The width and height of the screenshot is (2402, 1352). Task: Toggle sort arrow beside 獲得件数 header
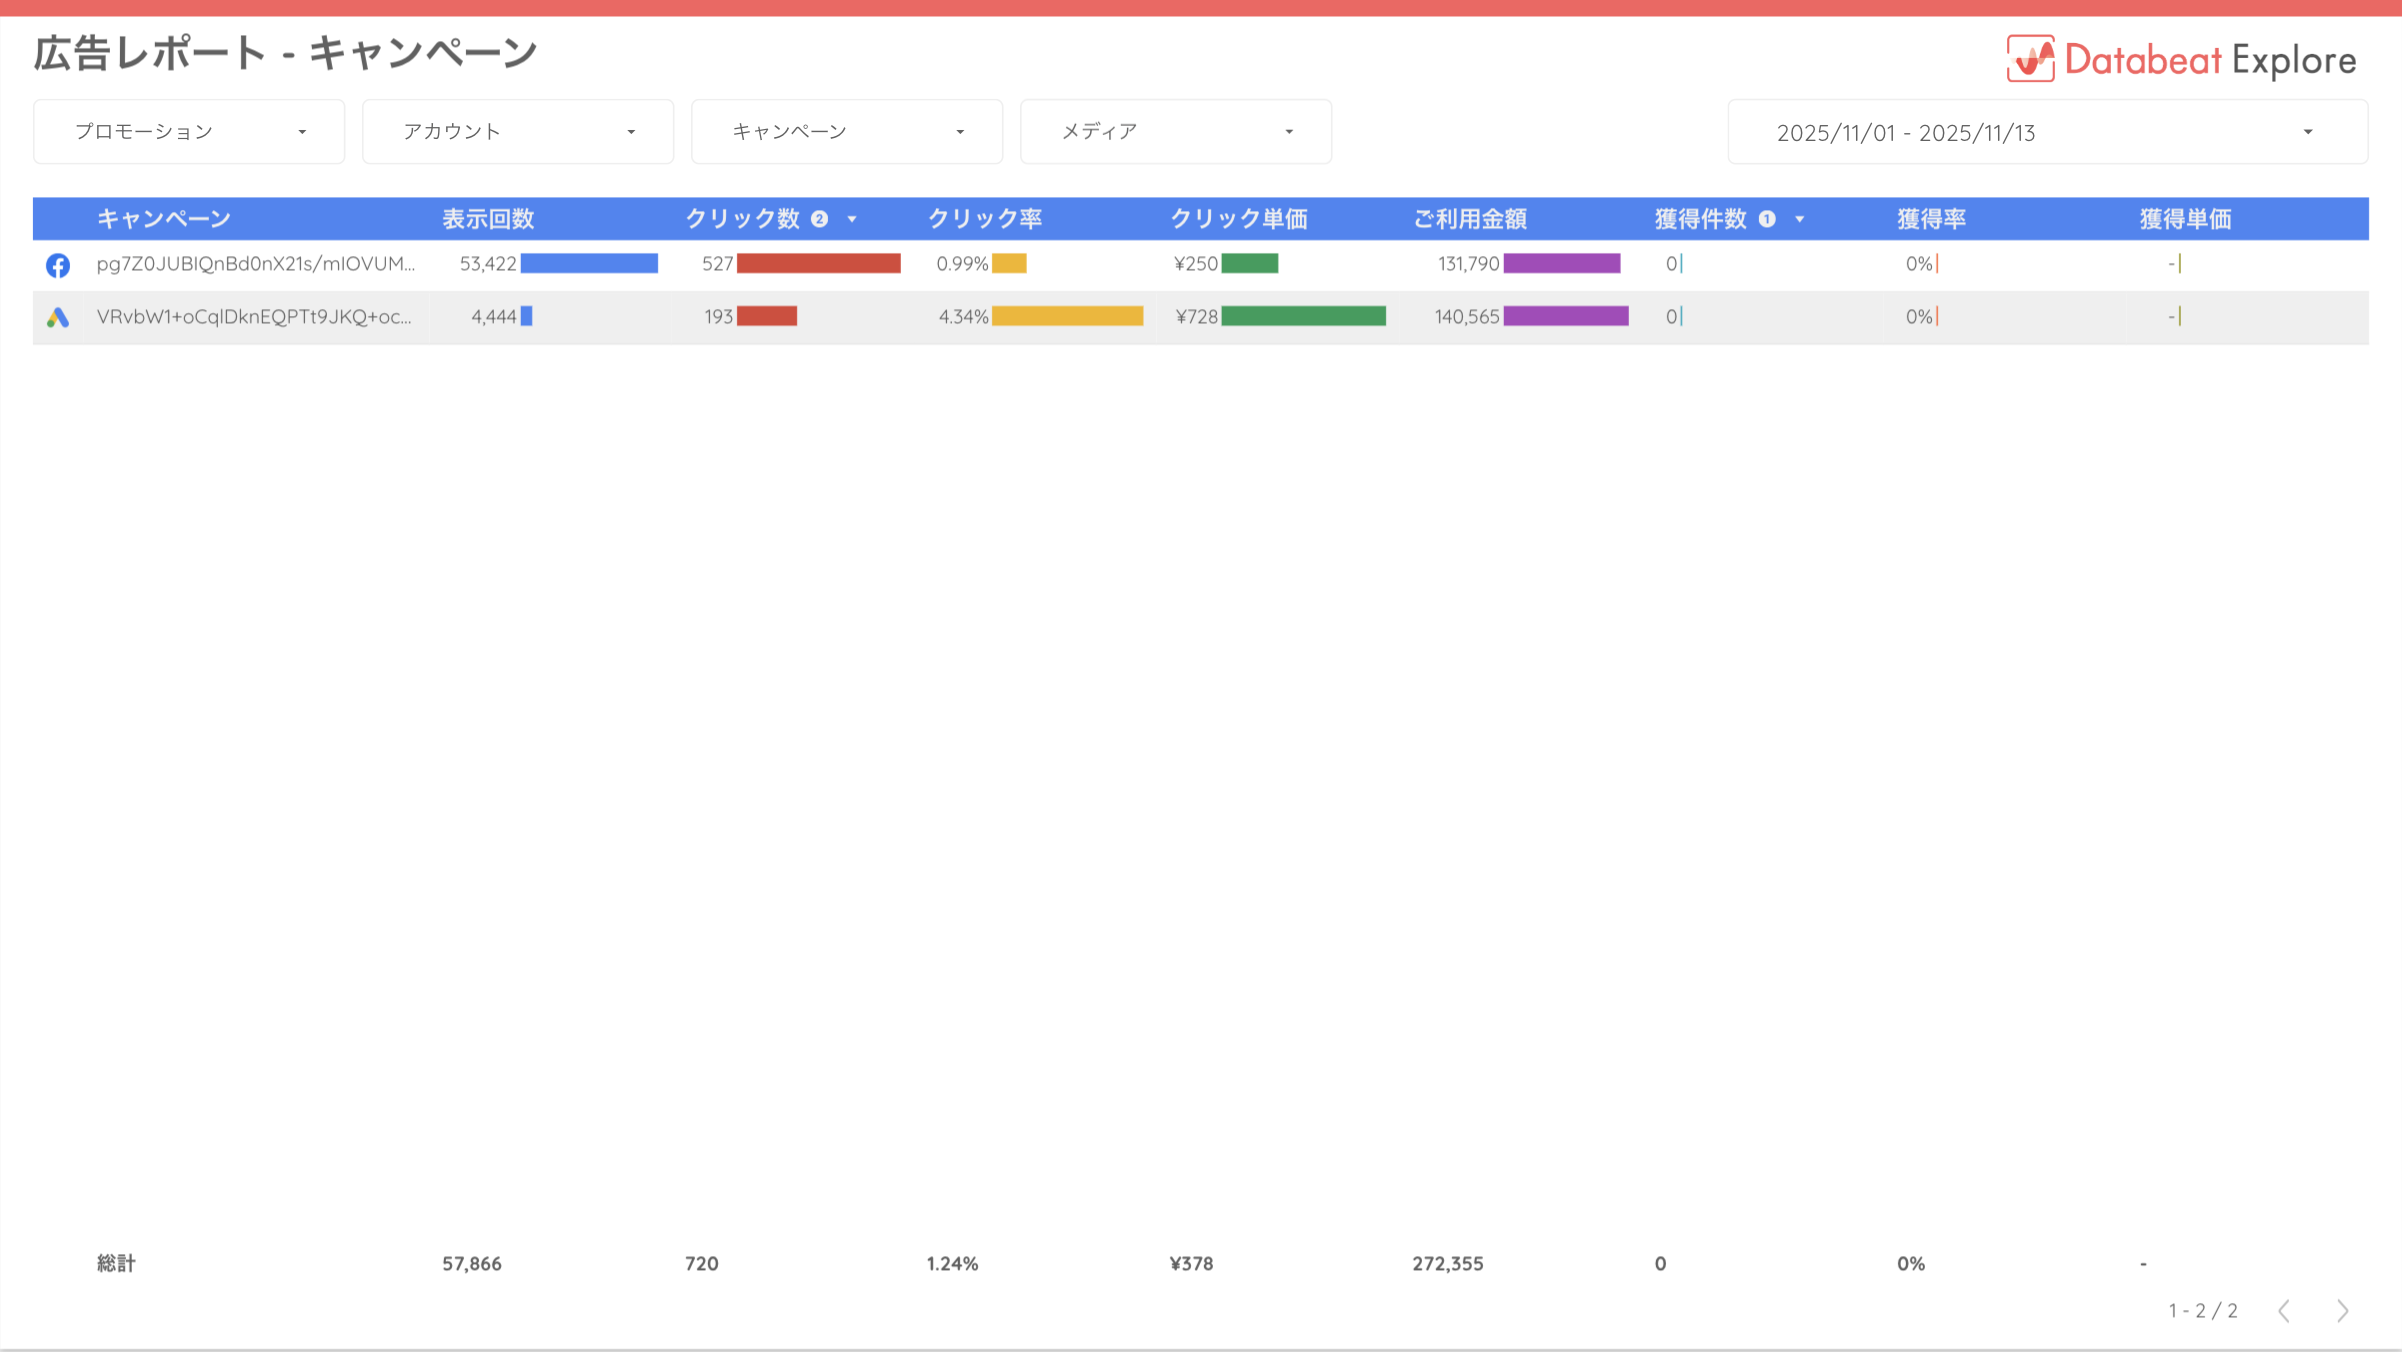(x=1800, y=219)
